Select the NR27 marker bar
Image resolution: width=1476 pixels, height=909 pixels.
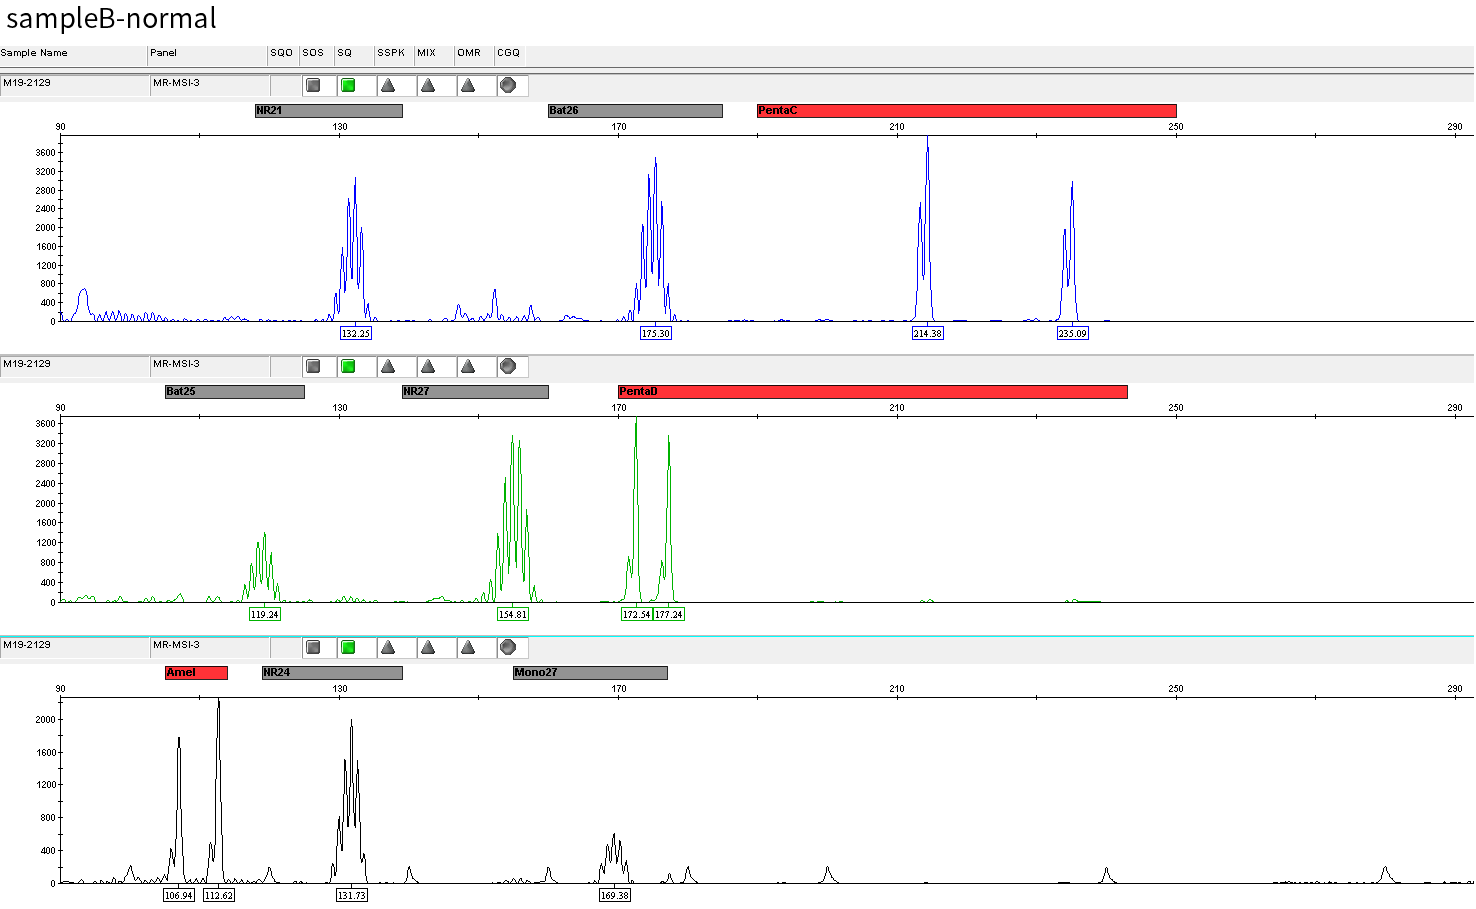(475, 392)
